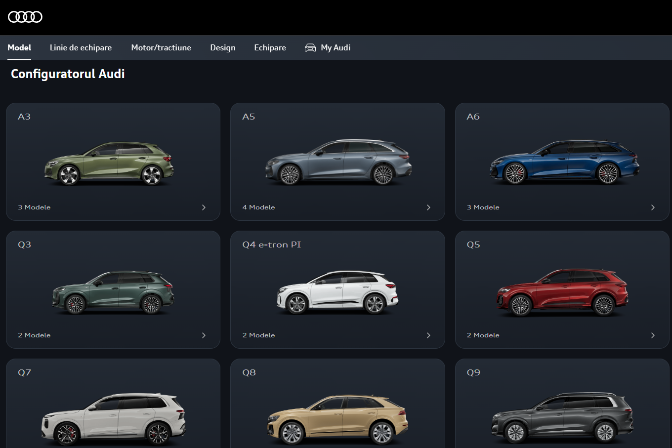Image resolution: width=672 pixels, height=448 pixels.
Task: Click '3 Modele' under the A6 card
Action: pyautogui.click(x=483, y=207)
